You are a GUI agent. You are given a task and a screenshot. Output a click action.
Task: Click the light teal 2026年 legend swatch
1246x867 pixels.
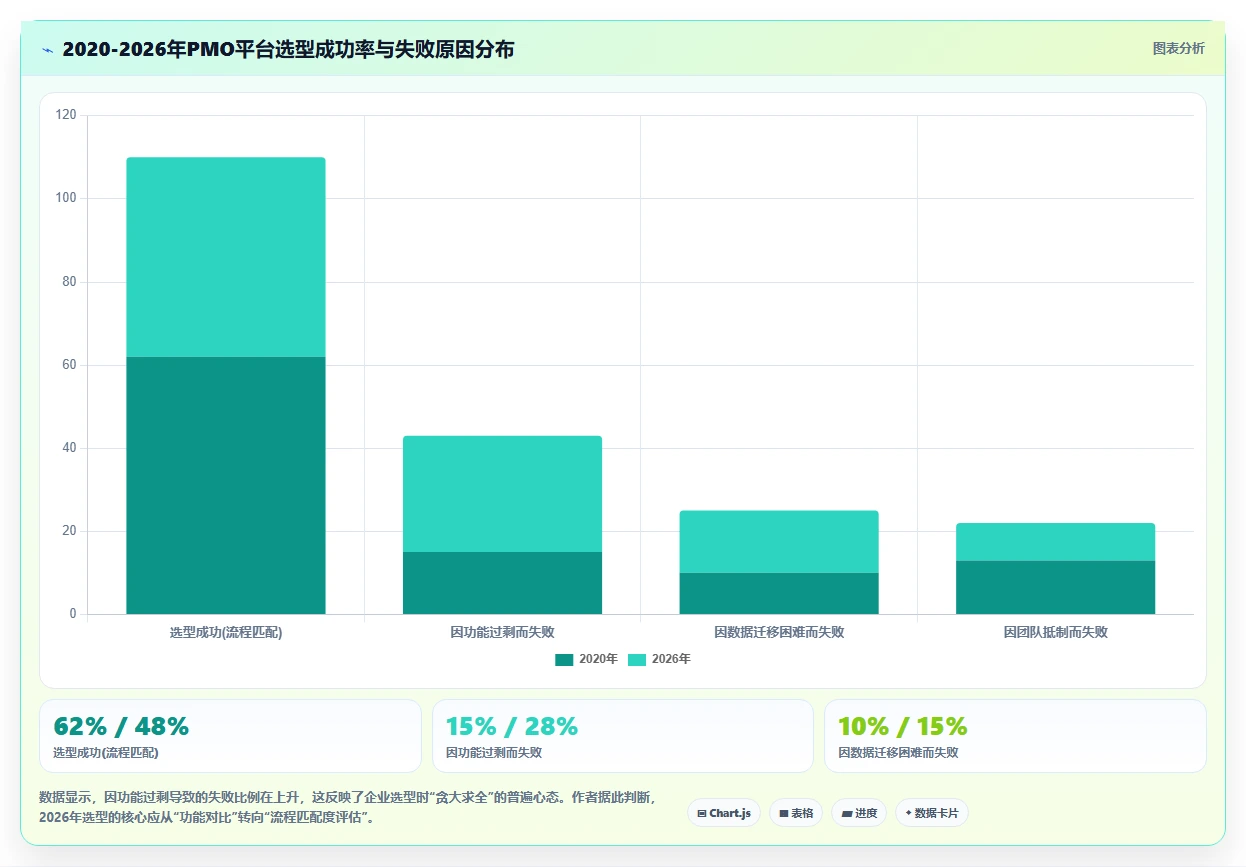637,659
